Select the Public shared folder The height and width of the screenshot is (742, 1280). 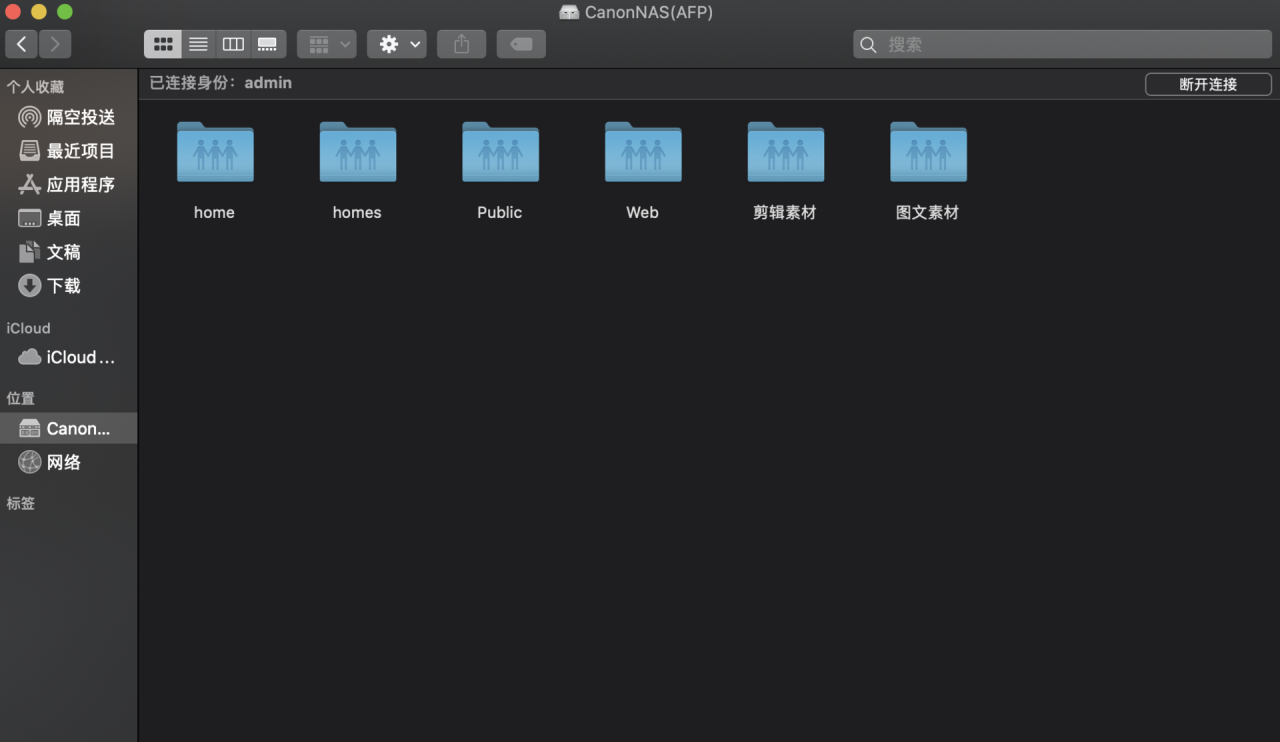500,169
